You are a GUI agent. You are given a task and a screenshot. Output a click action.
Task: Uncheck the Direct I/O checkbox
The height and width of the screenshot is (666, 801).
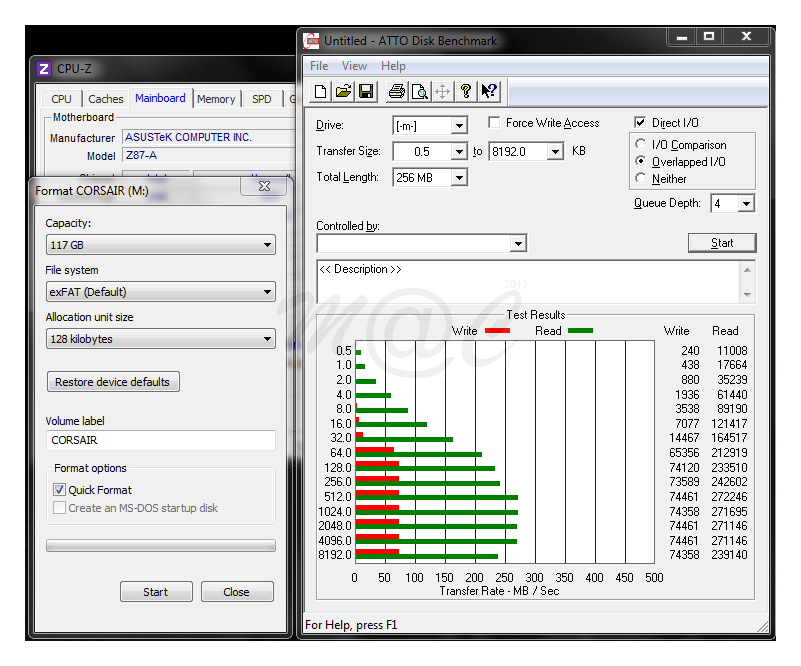click(641, 123)
